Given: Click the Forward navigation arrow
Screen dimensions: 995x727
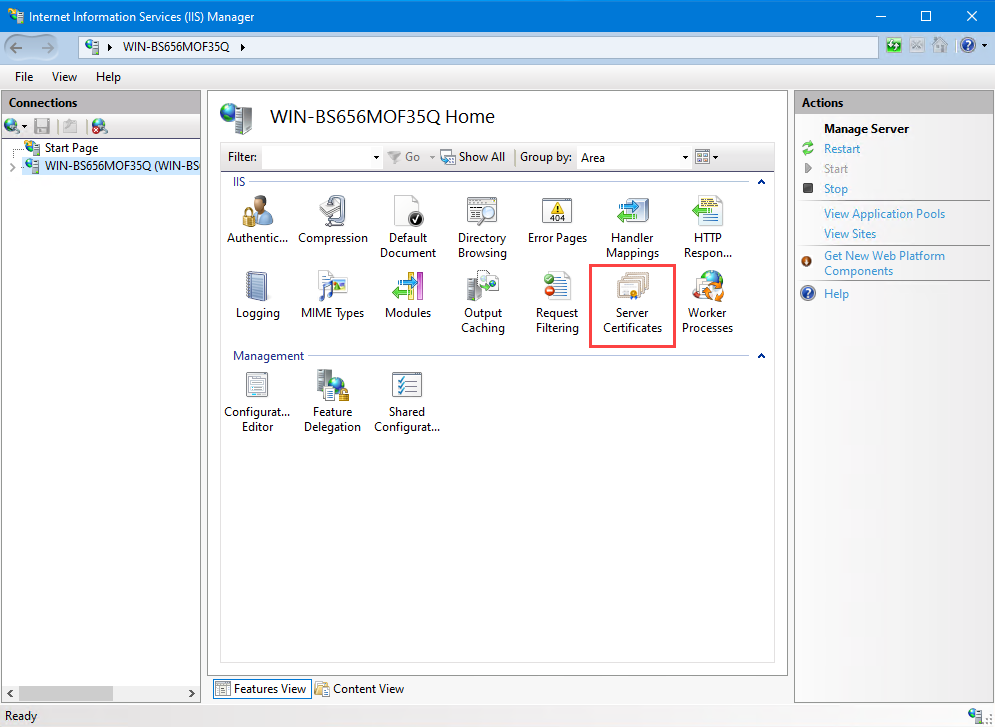Looking at the screenshot, I should [x=48, y=47].
